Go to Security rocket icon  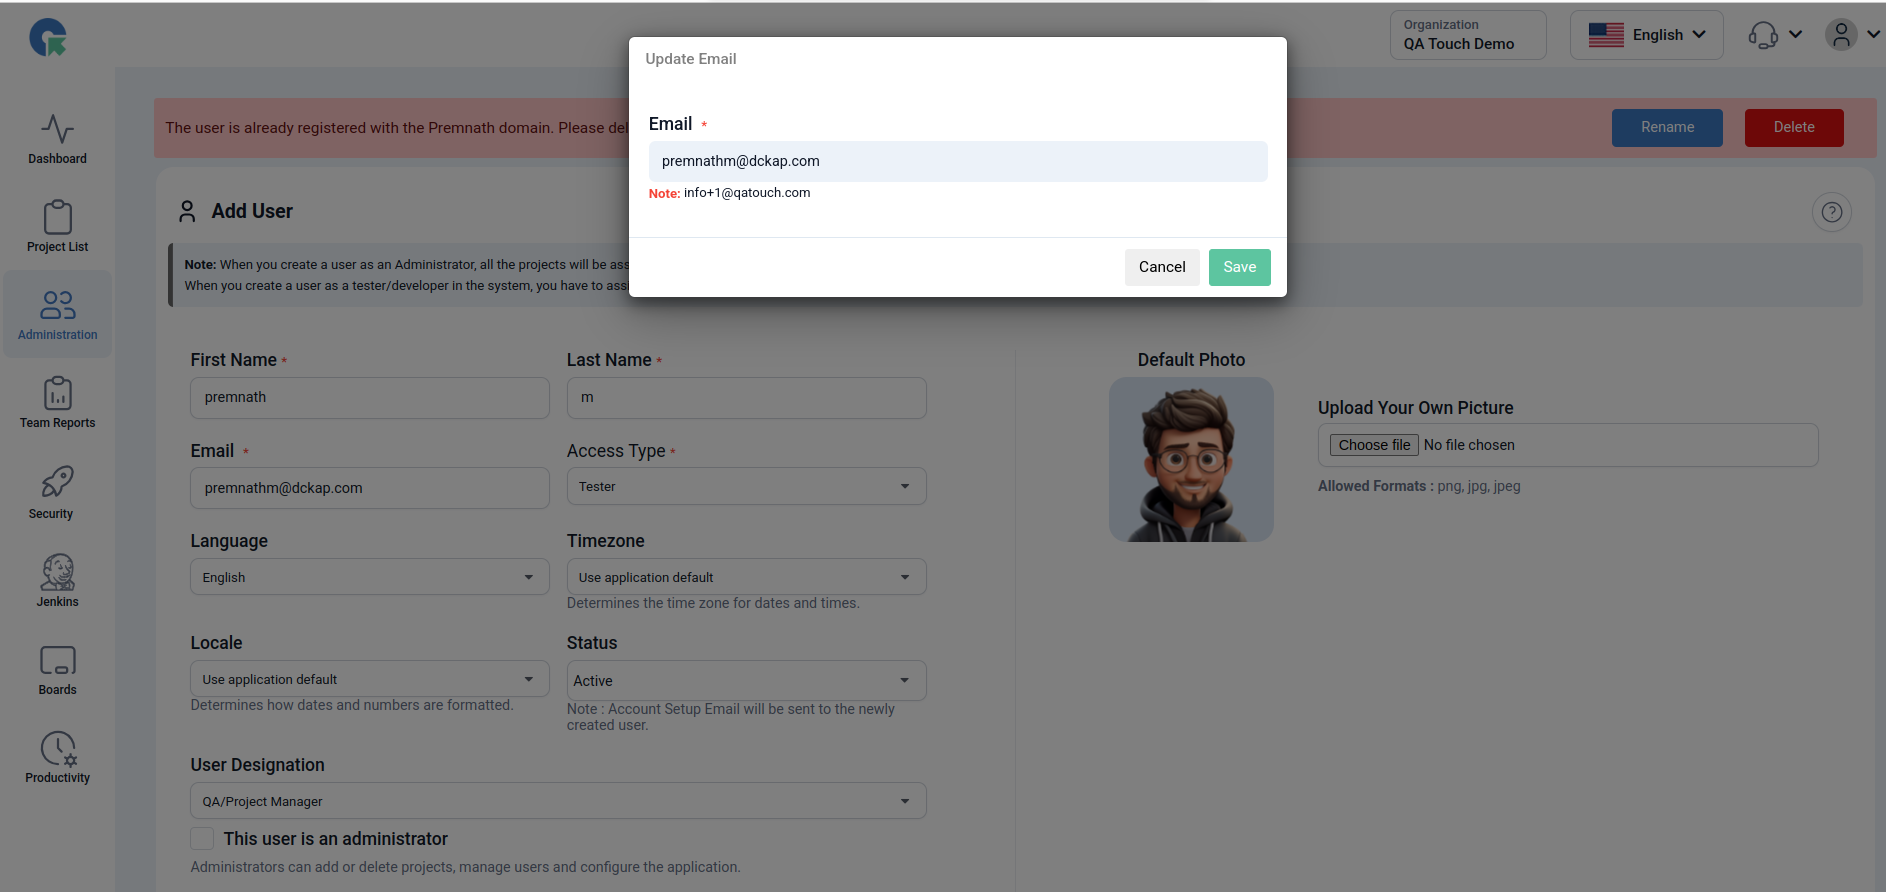[57, 492]
